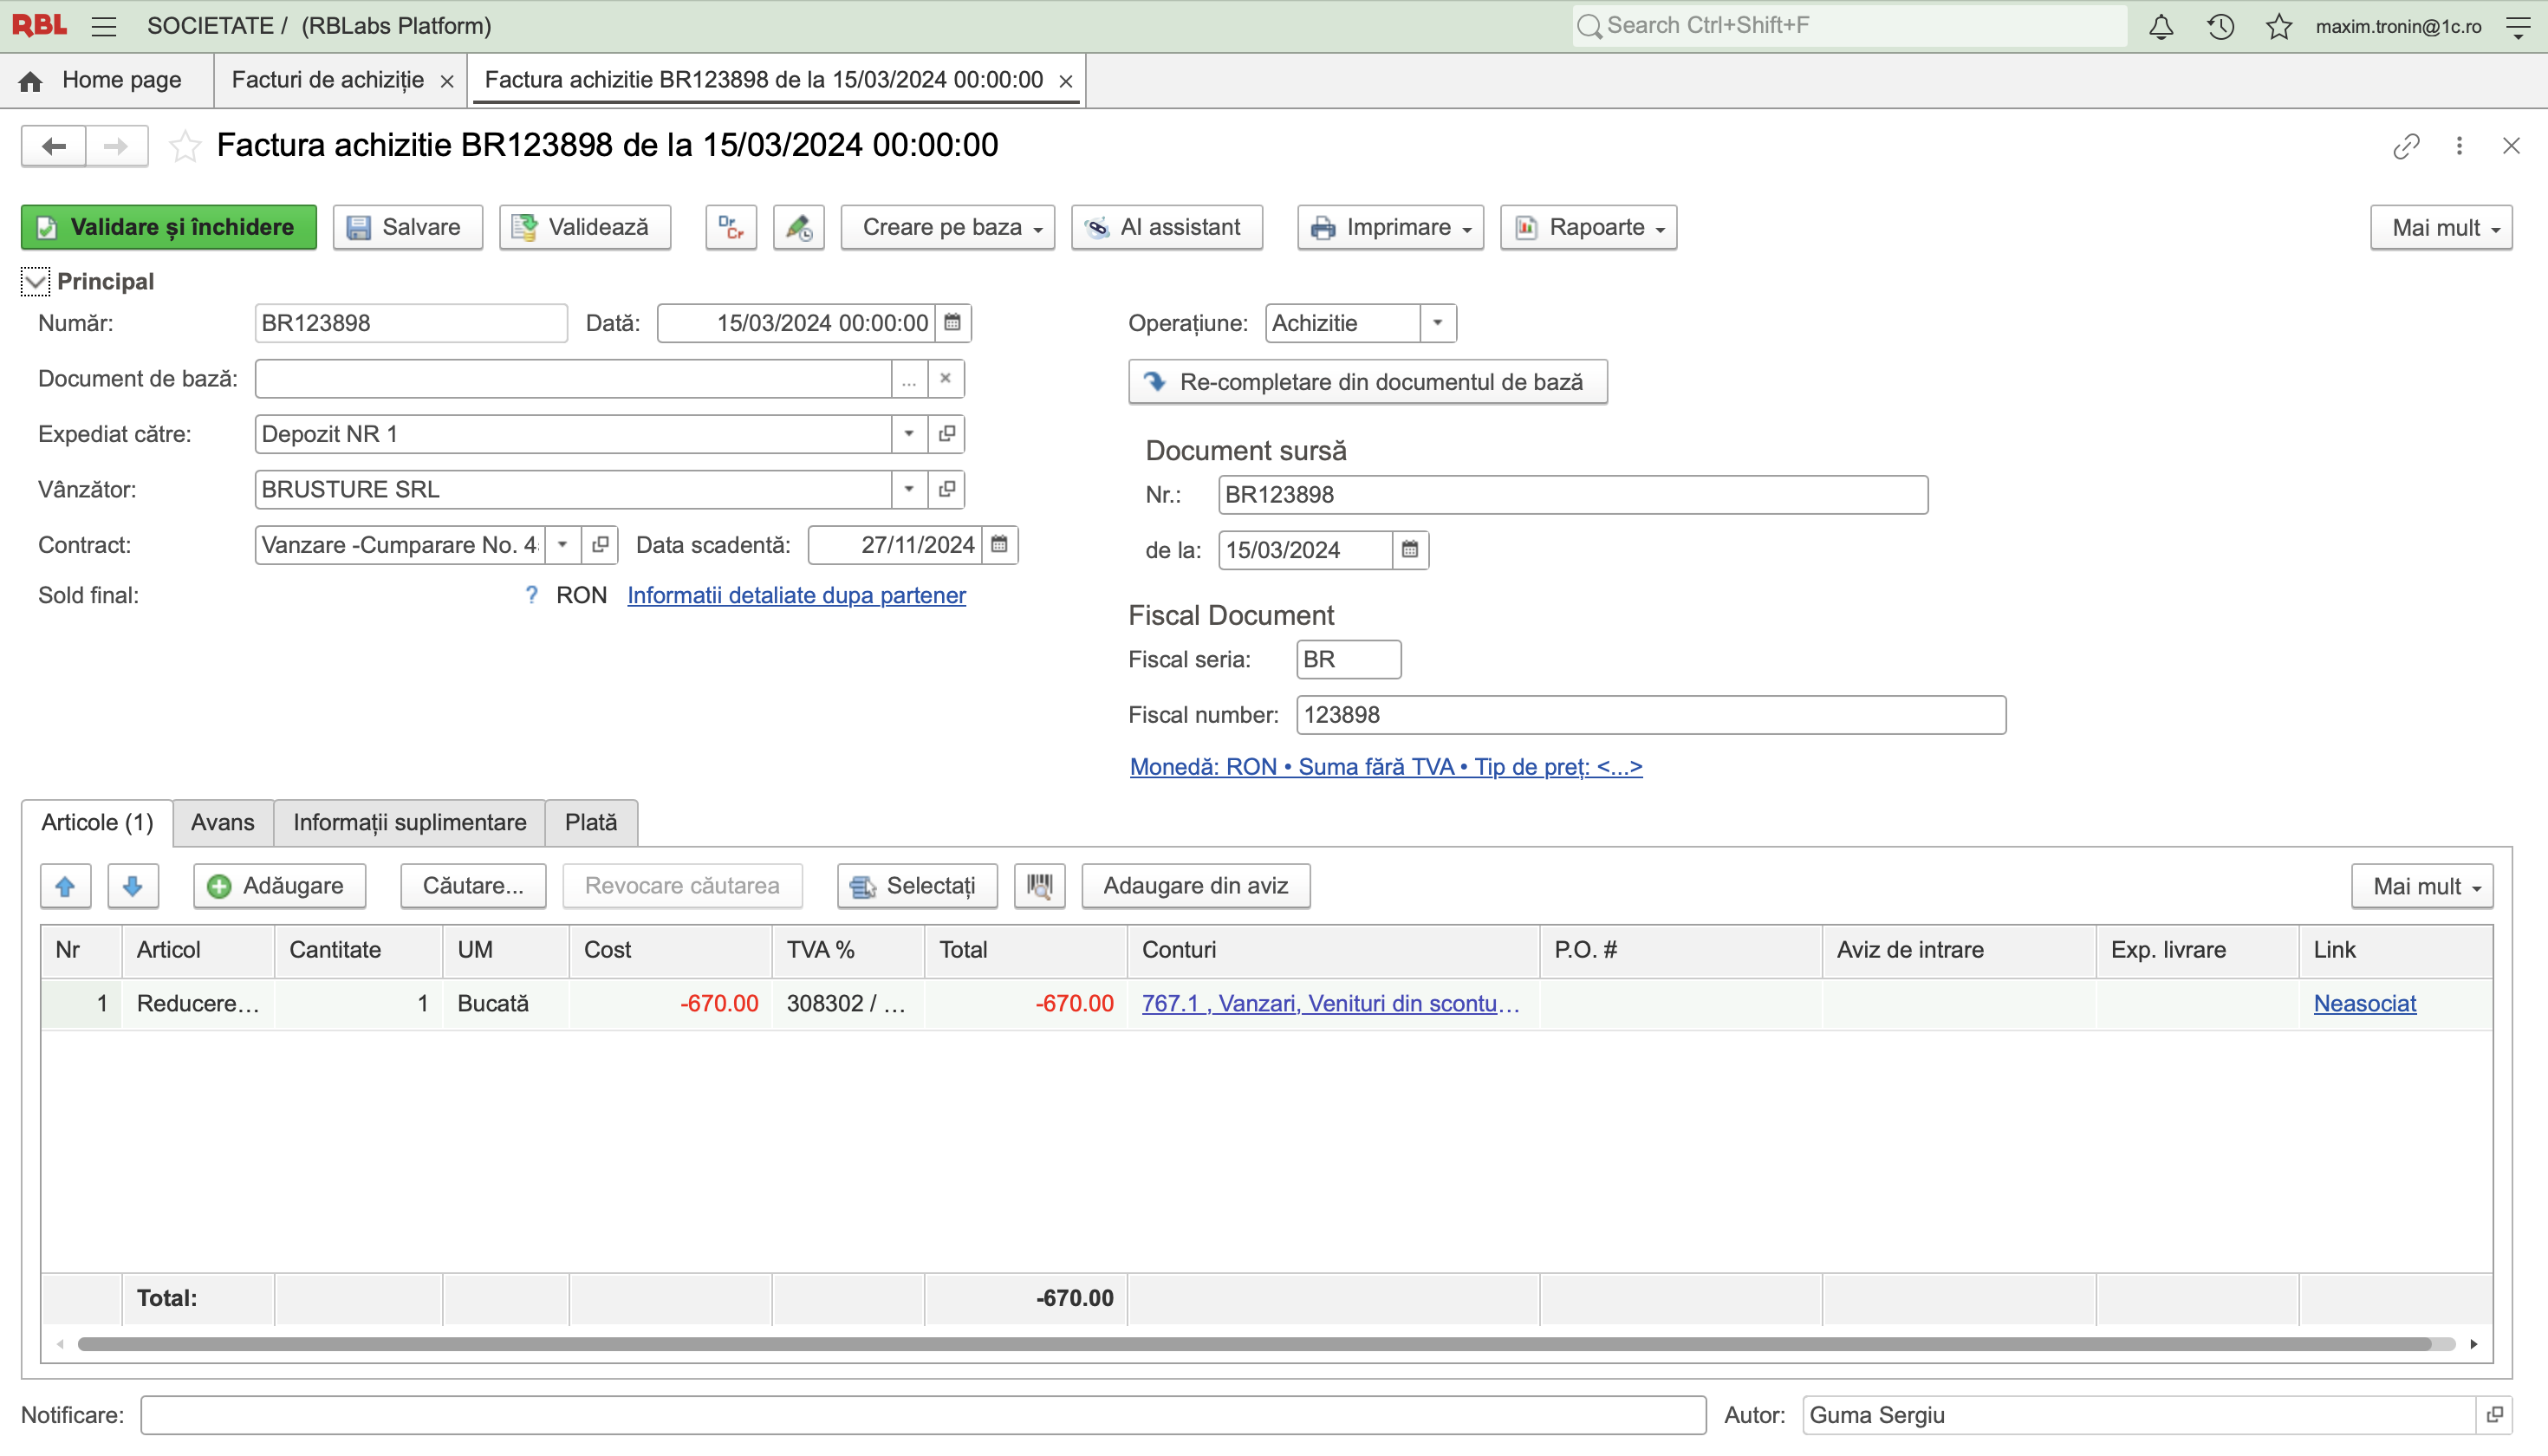The height and width of the screenshot is (1456, 2548).
Task: Select the Articole (1) tab
Action: 97,822
